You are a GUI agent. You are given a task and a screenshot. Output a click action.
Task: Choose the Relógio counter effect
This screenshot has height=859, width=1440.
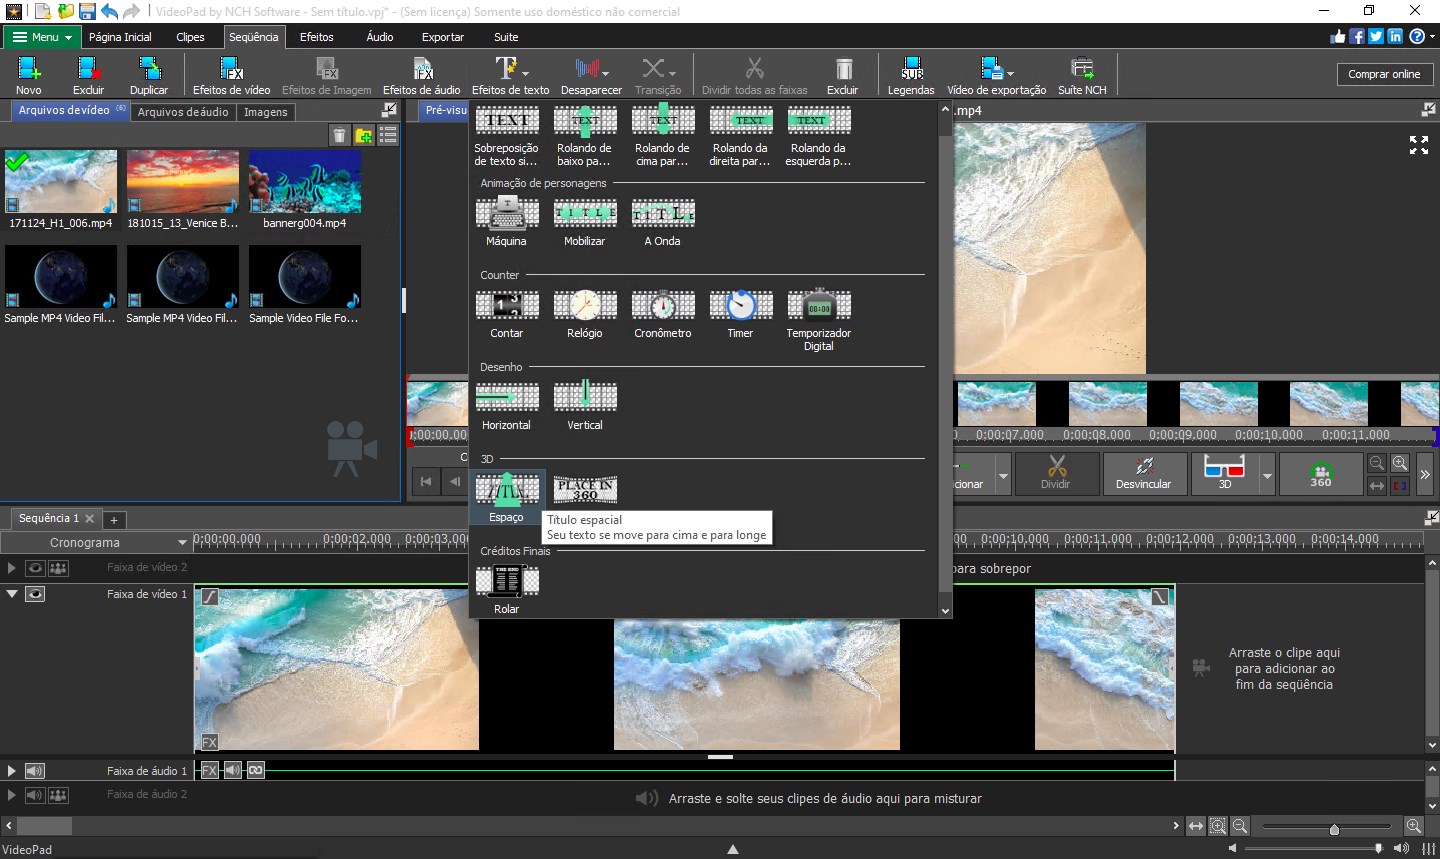click(584, 305)
